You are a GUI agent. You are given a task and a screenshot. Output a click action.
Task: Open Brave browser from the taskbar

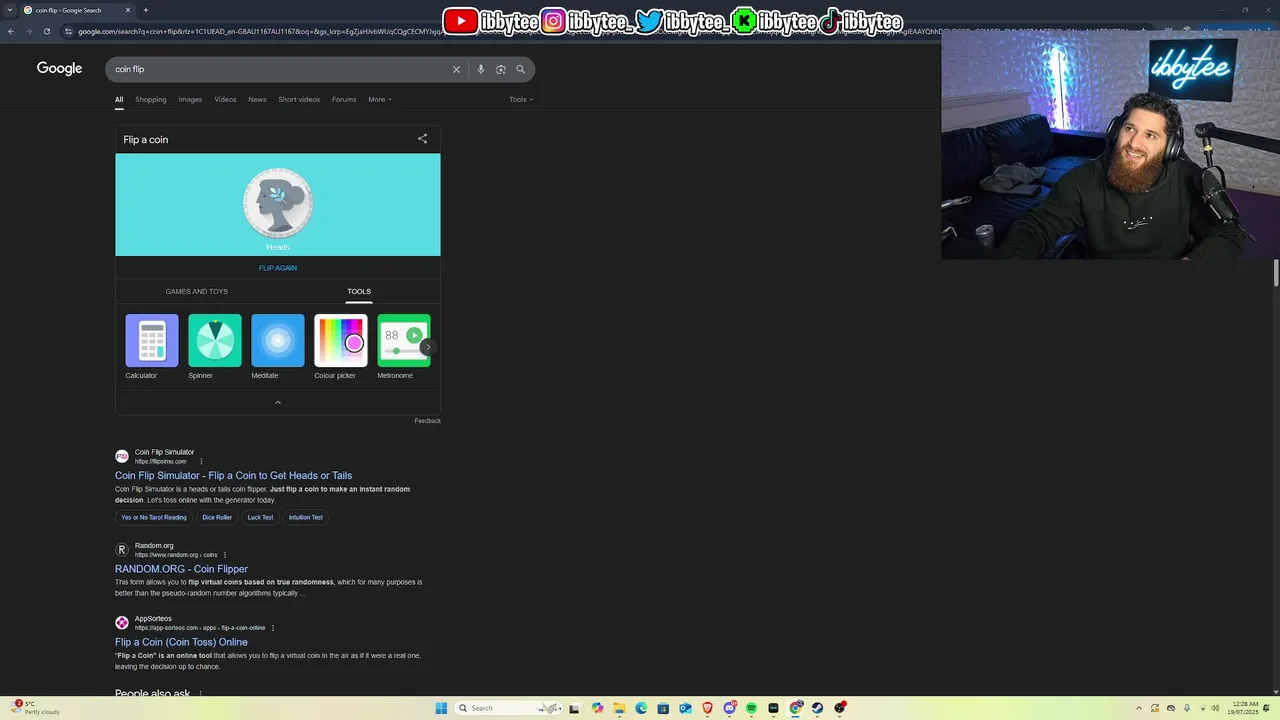point(708,708)
